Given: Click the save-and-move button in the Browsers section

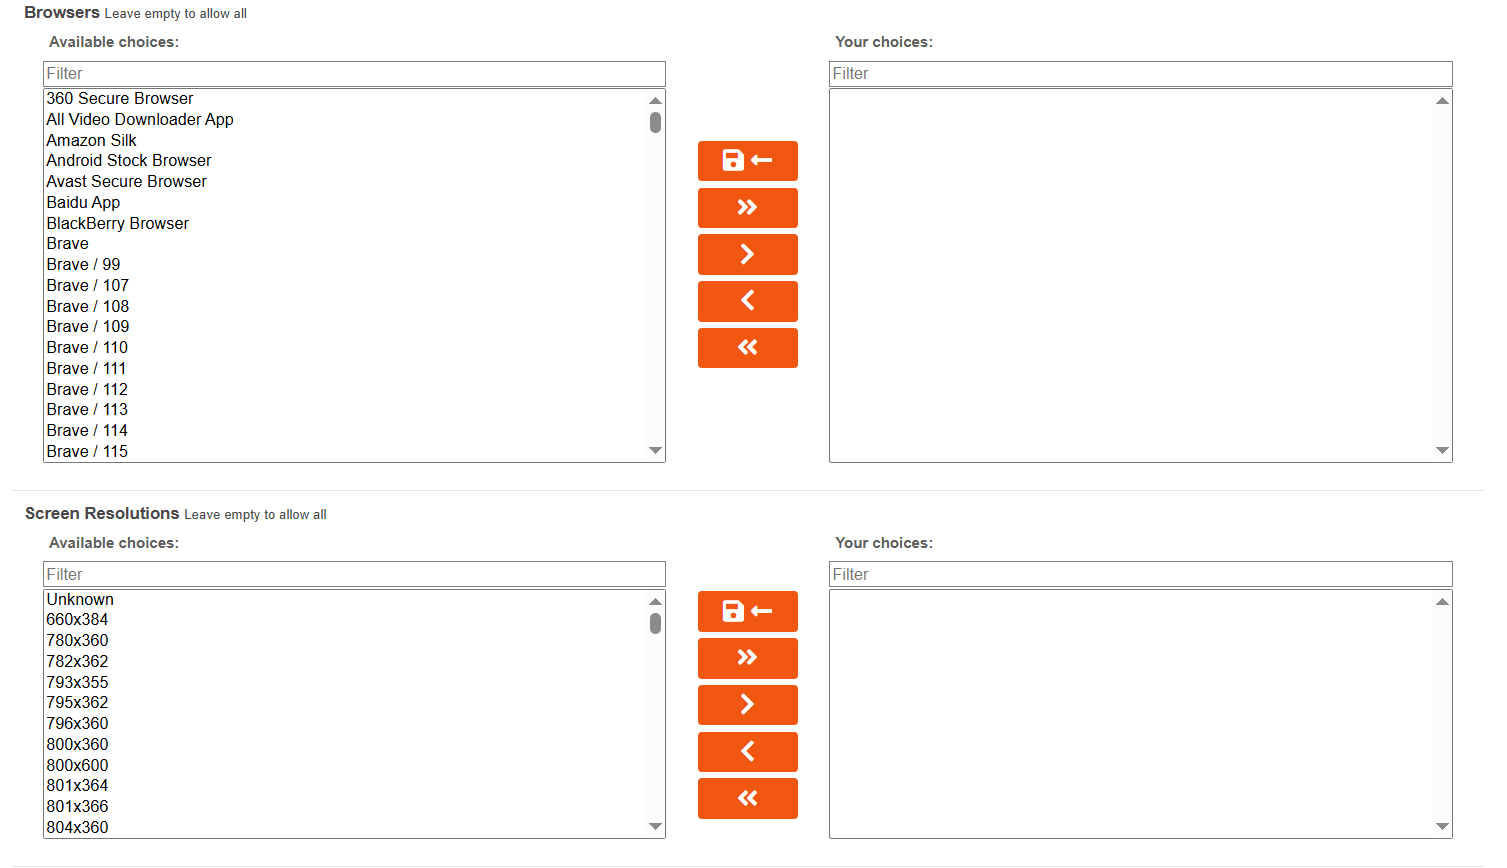Looking at the screenshot, I should [x=747, y=161].
